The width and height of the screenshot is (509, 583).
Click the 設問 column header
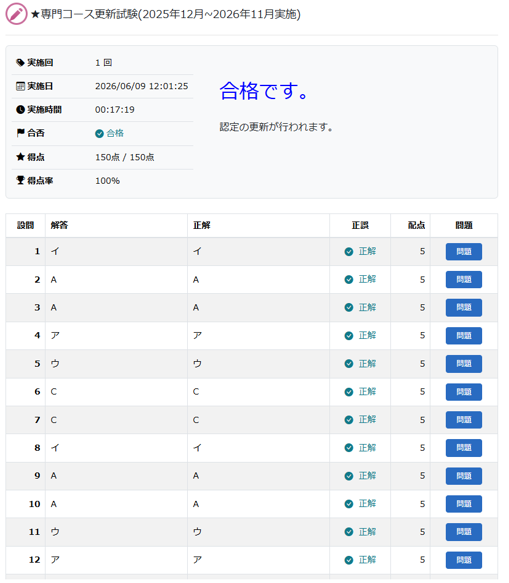pos(25,225)
